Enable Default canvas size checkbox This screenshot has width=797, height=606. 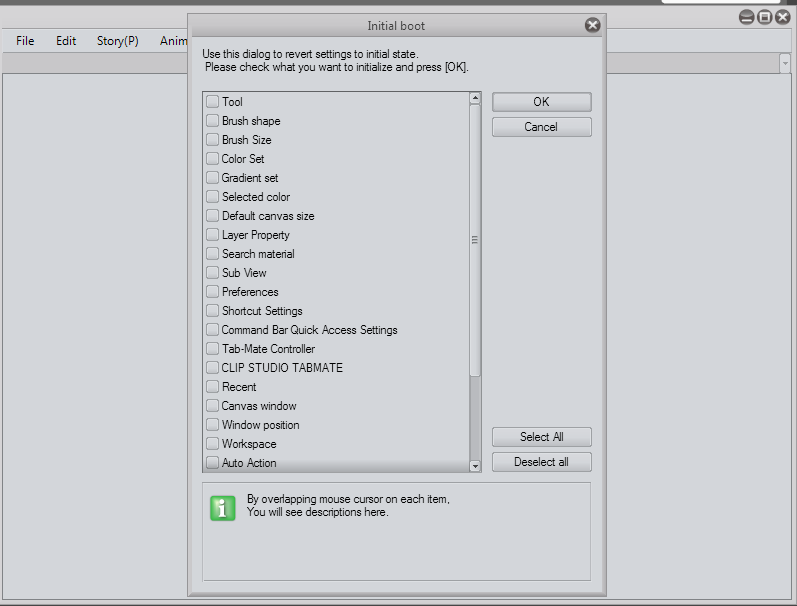(x=212, y=216)
